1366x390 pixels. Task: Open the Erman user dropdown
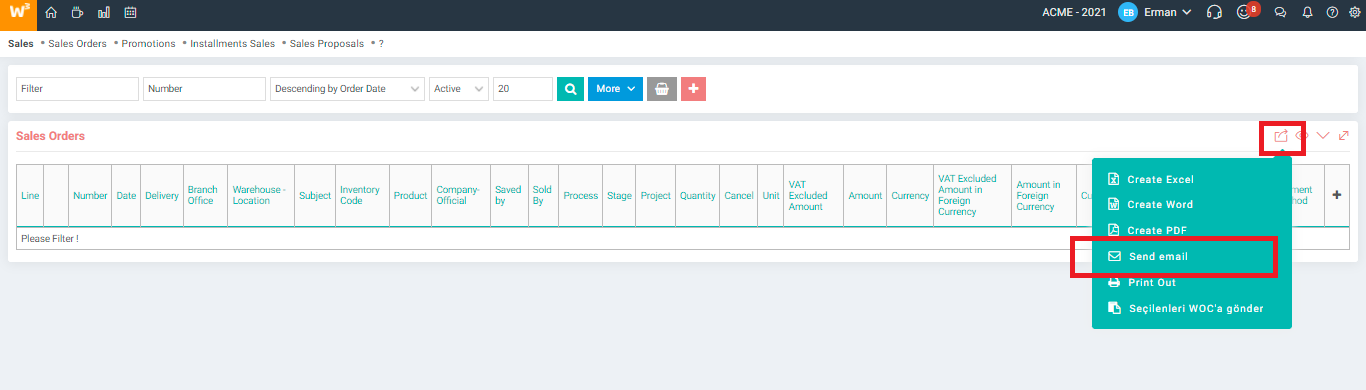point(1168,13)
